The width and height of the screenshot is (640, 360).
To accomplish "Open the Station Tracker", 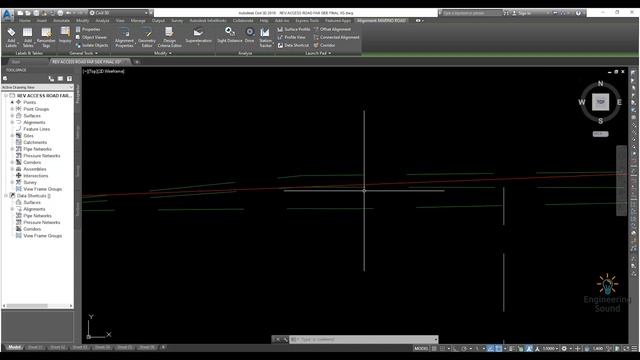I will click(265, 37).
